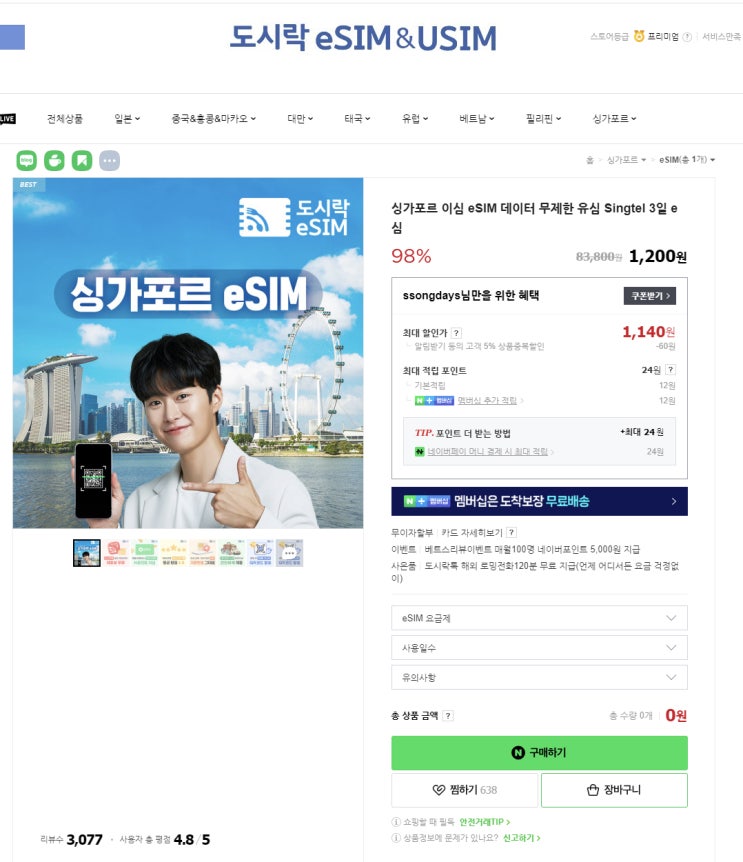Select the second product image thumbnail

pyautogui.click(x=116, y=552)
